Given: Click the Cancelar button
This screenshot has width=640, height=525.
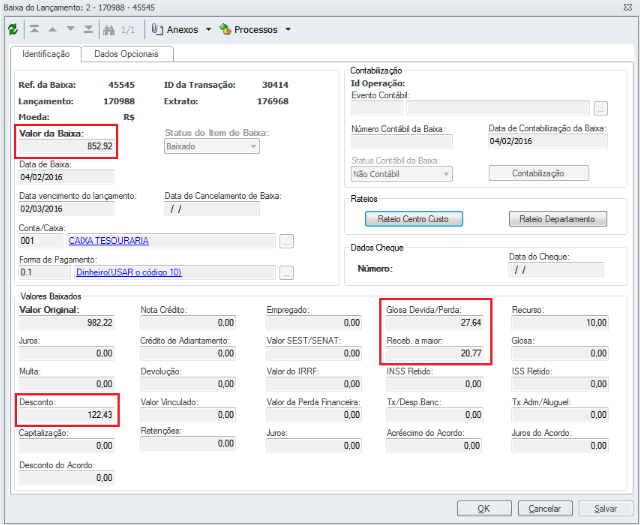Looking at the screenshot, I should [545, 509].
